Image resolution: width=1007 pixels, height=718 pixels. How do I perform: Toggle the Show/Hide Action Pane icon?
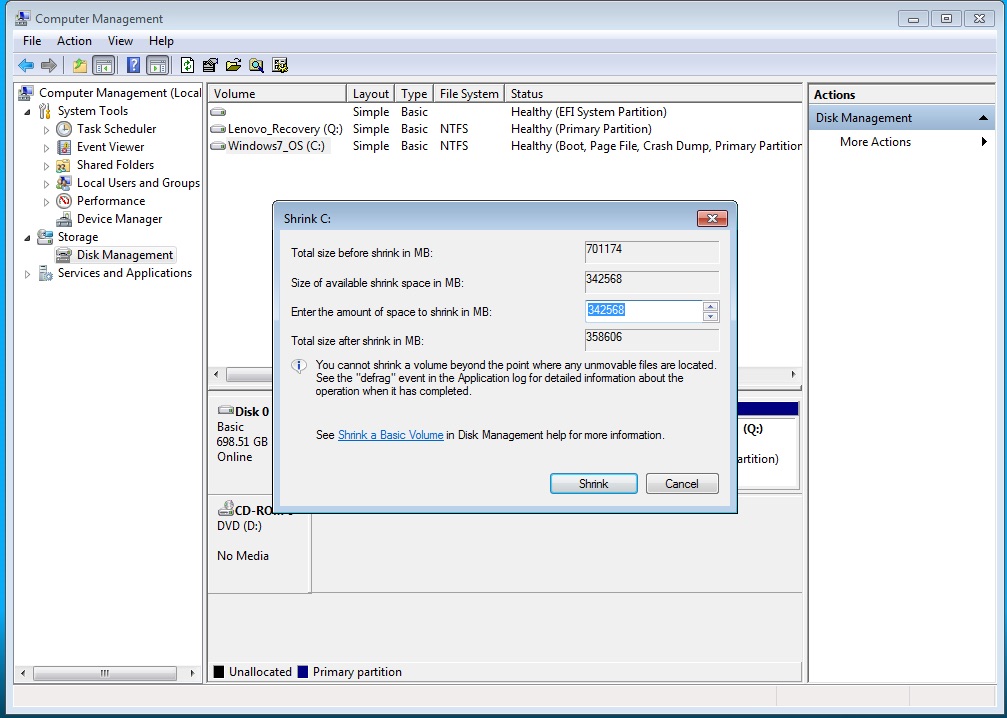point(157,65)
